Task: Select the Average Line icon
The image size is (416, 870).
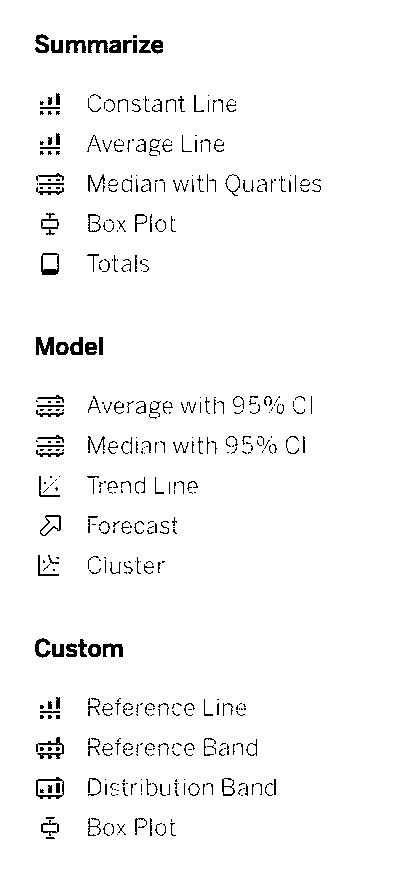Action: [50, 144]
